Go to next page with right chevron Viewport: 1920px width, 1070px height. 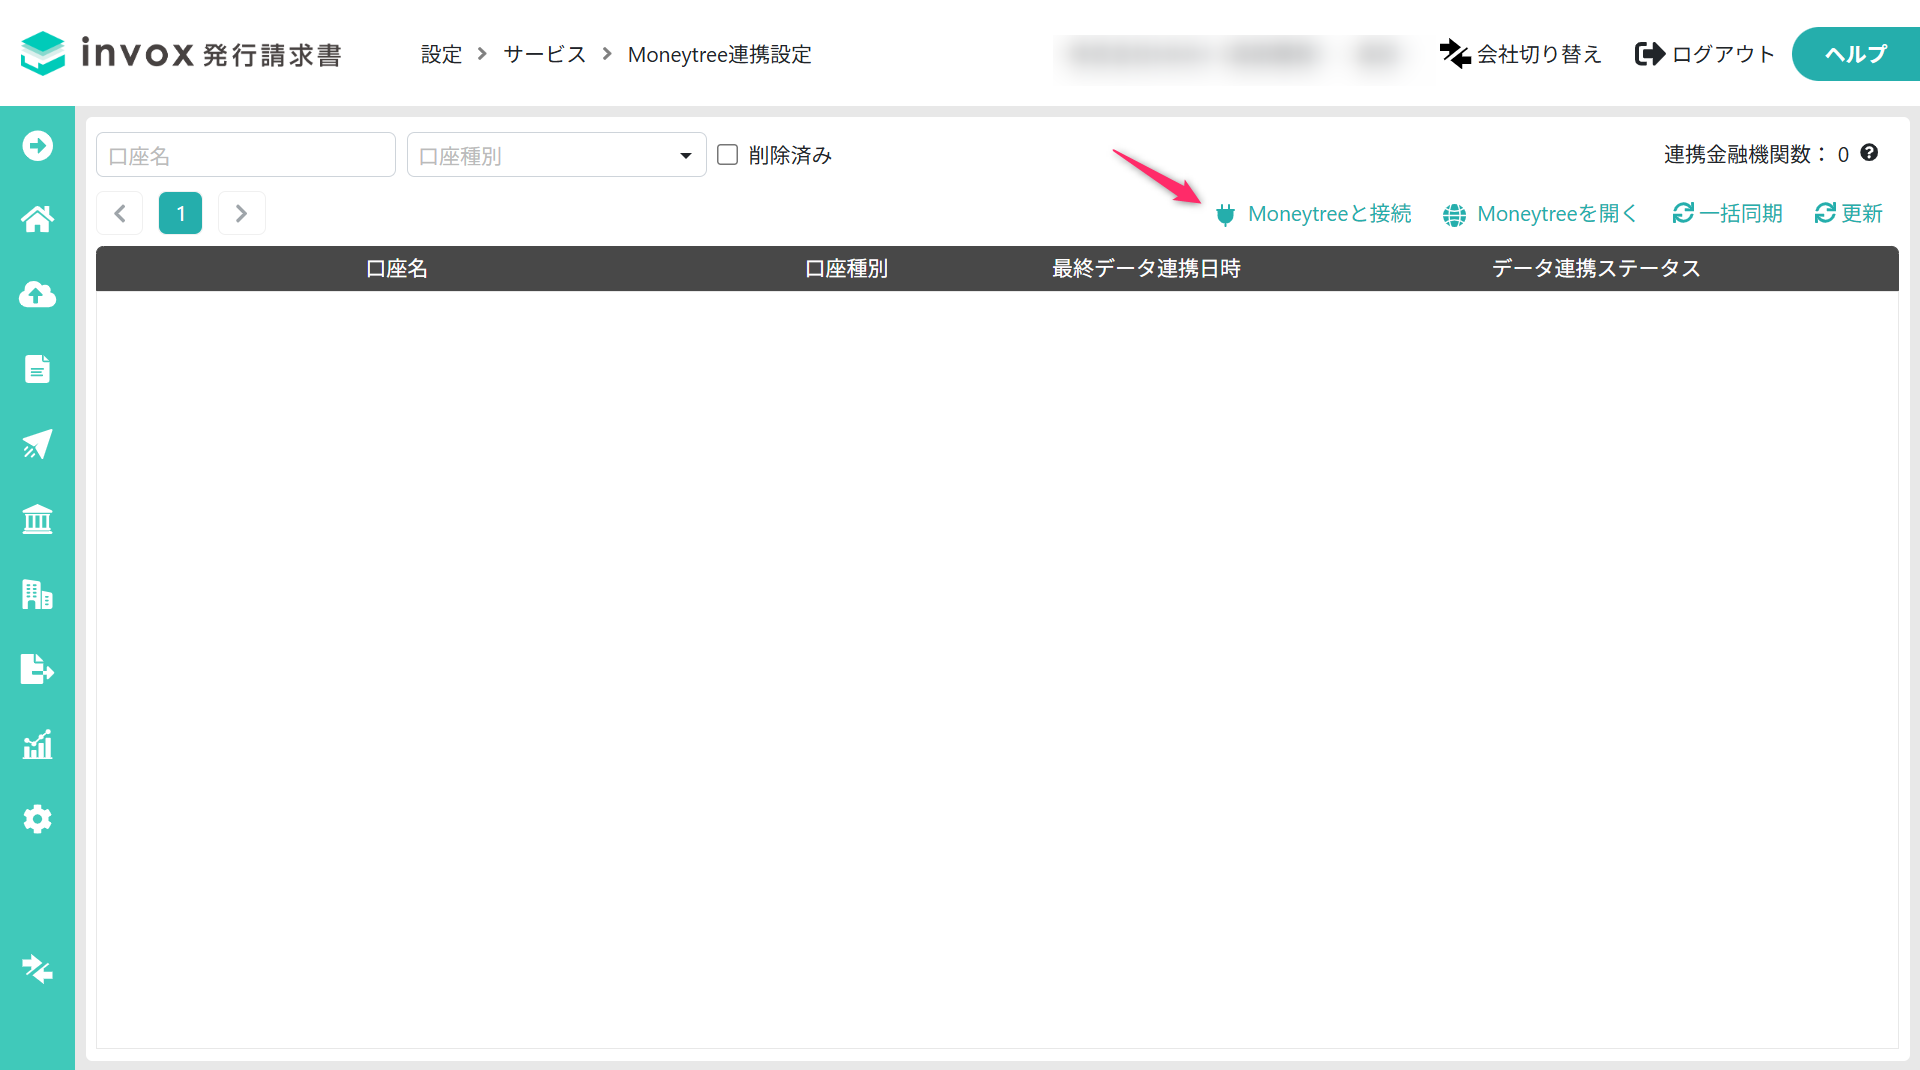click(x=241, y=213)
